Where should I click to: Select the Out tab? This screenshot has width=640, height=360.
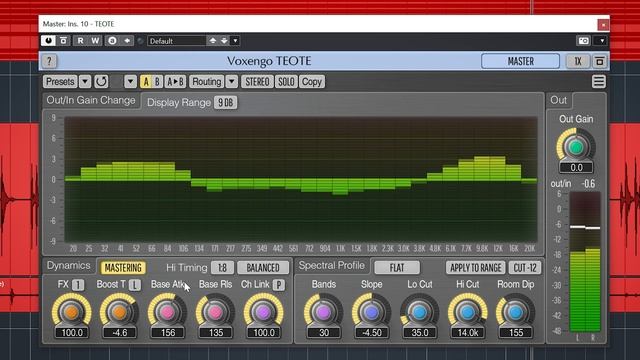click(x=558, y=100)
